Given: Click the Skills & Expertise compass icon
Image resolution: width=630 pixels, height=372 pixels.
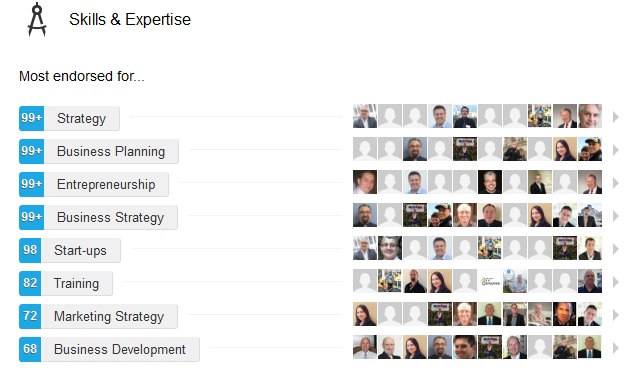Looking at the screenshot, I should 37,19.
